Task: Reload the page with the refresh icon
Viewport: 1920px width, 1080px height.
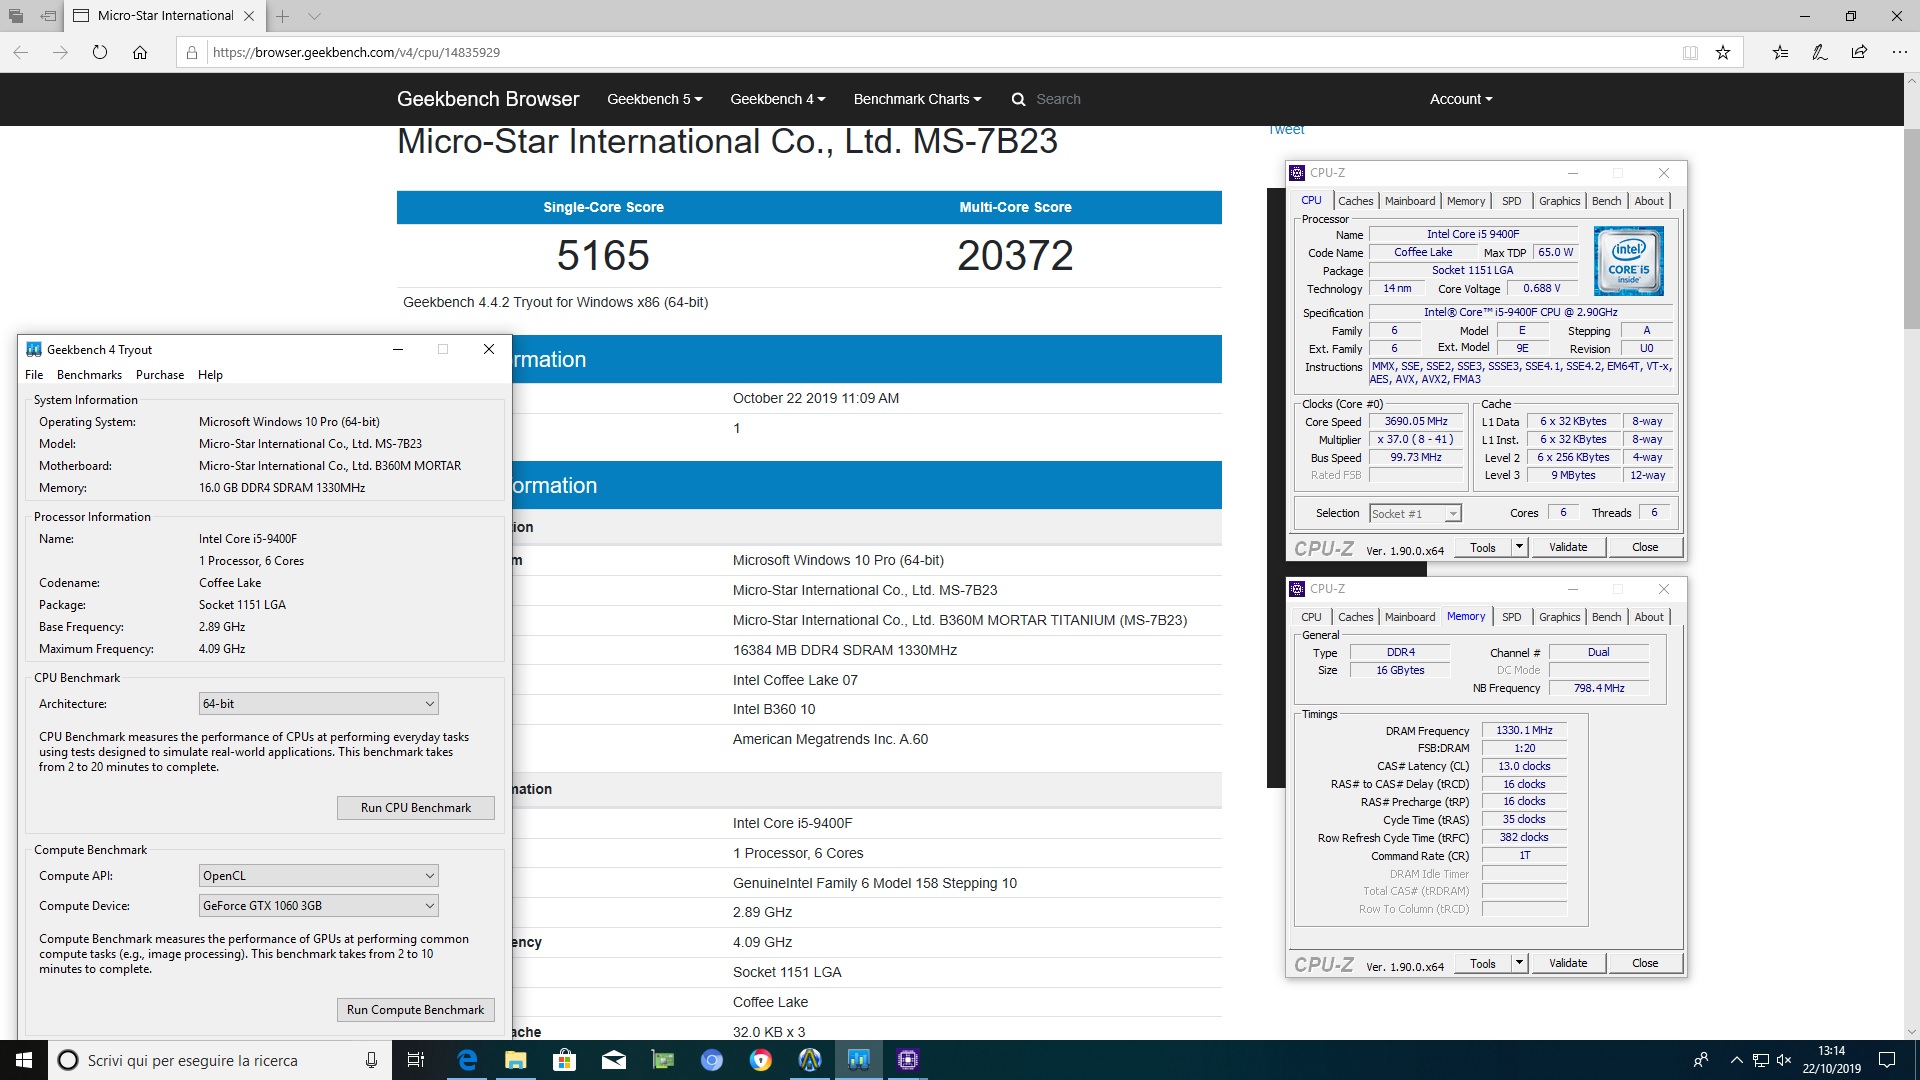Action: click(100, 52)
